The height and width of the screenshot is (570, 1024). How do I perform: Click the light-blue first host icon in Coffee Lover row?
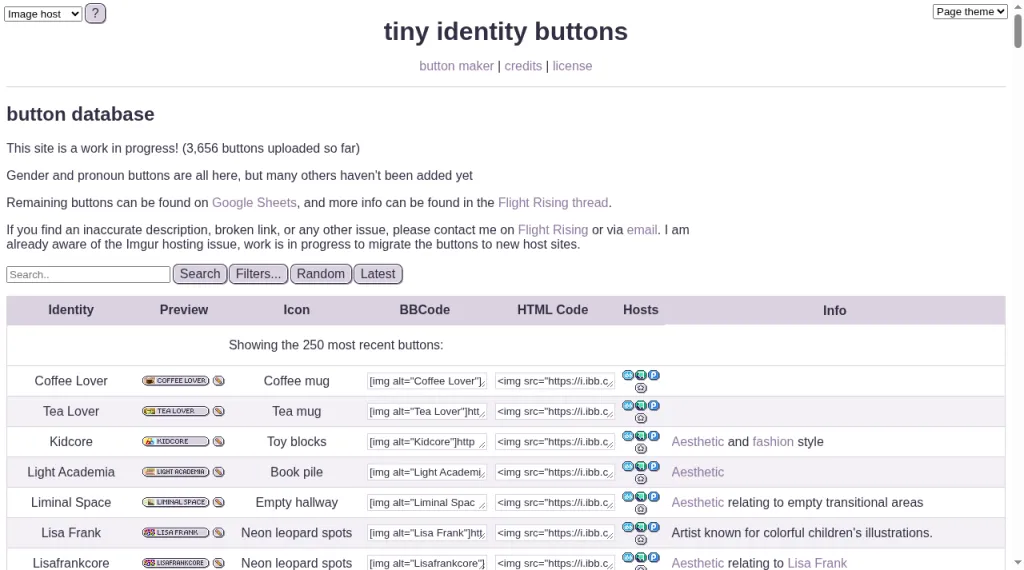pos(628,375)
